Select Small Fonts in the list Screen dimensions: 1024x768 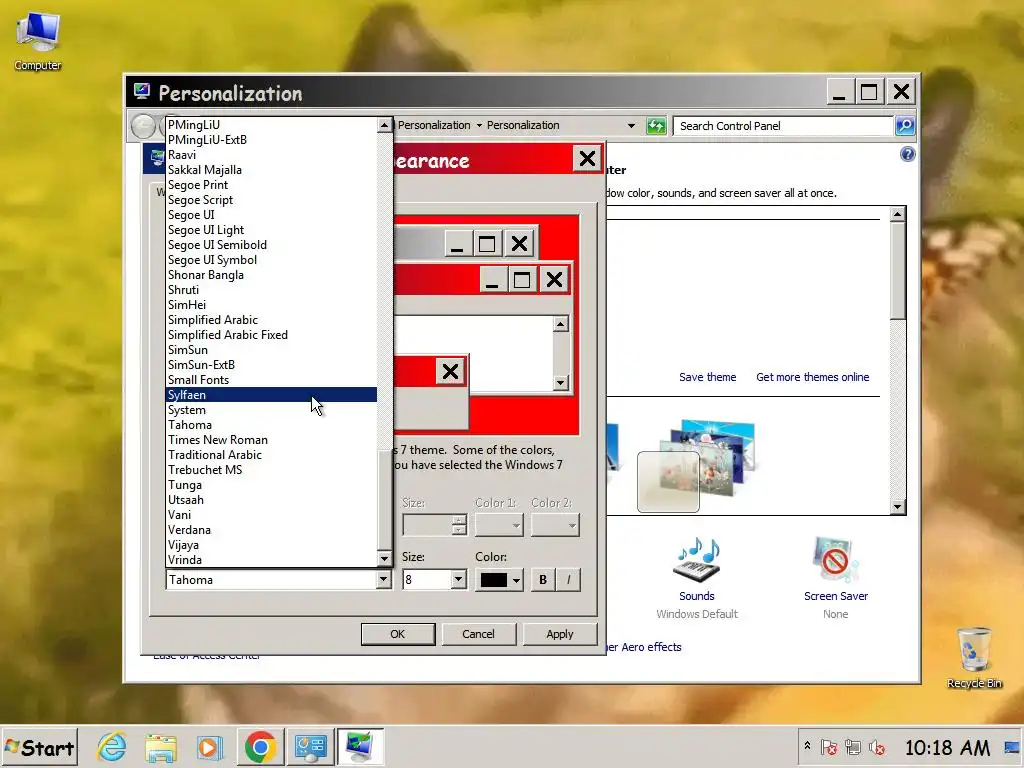click(272, 379)
